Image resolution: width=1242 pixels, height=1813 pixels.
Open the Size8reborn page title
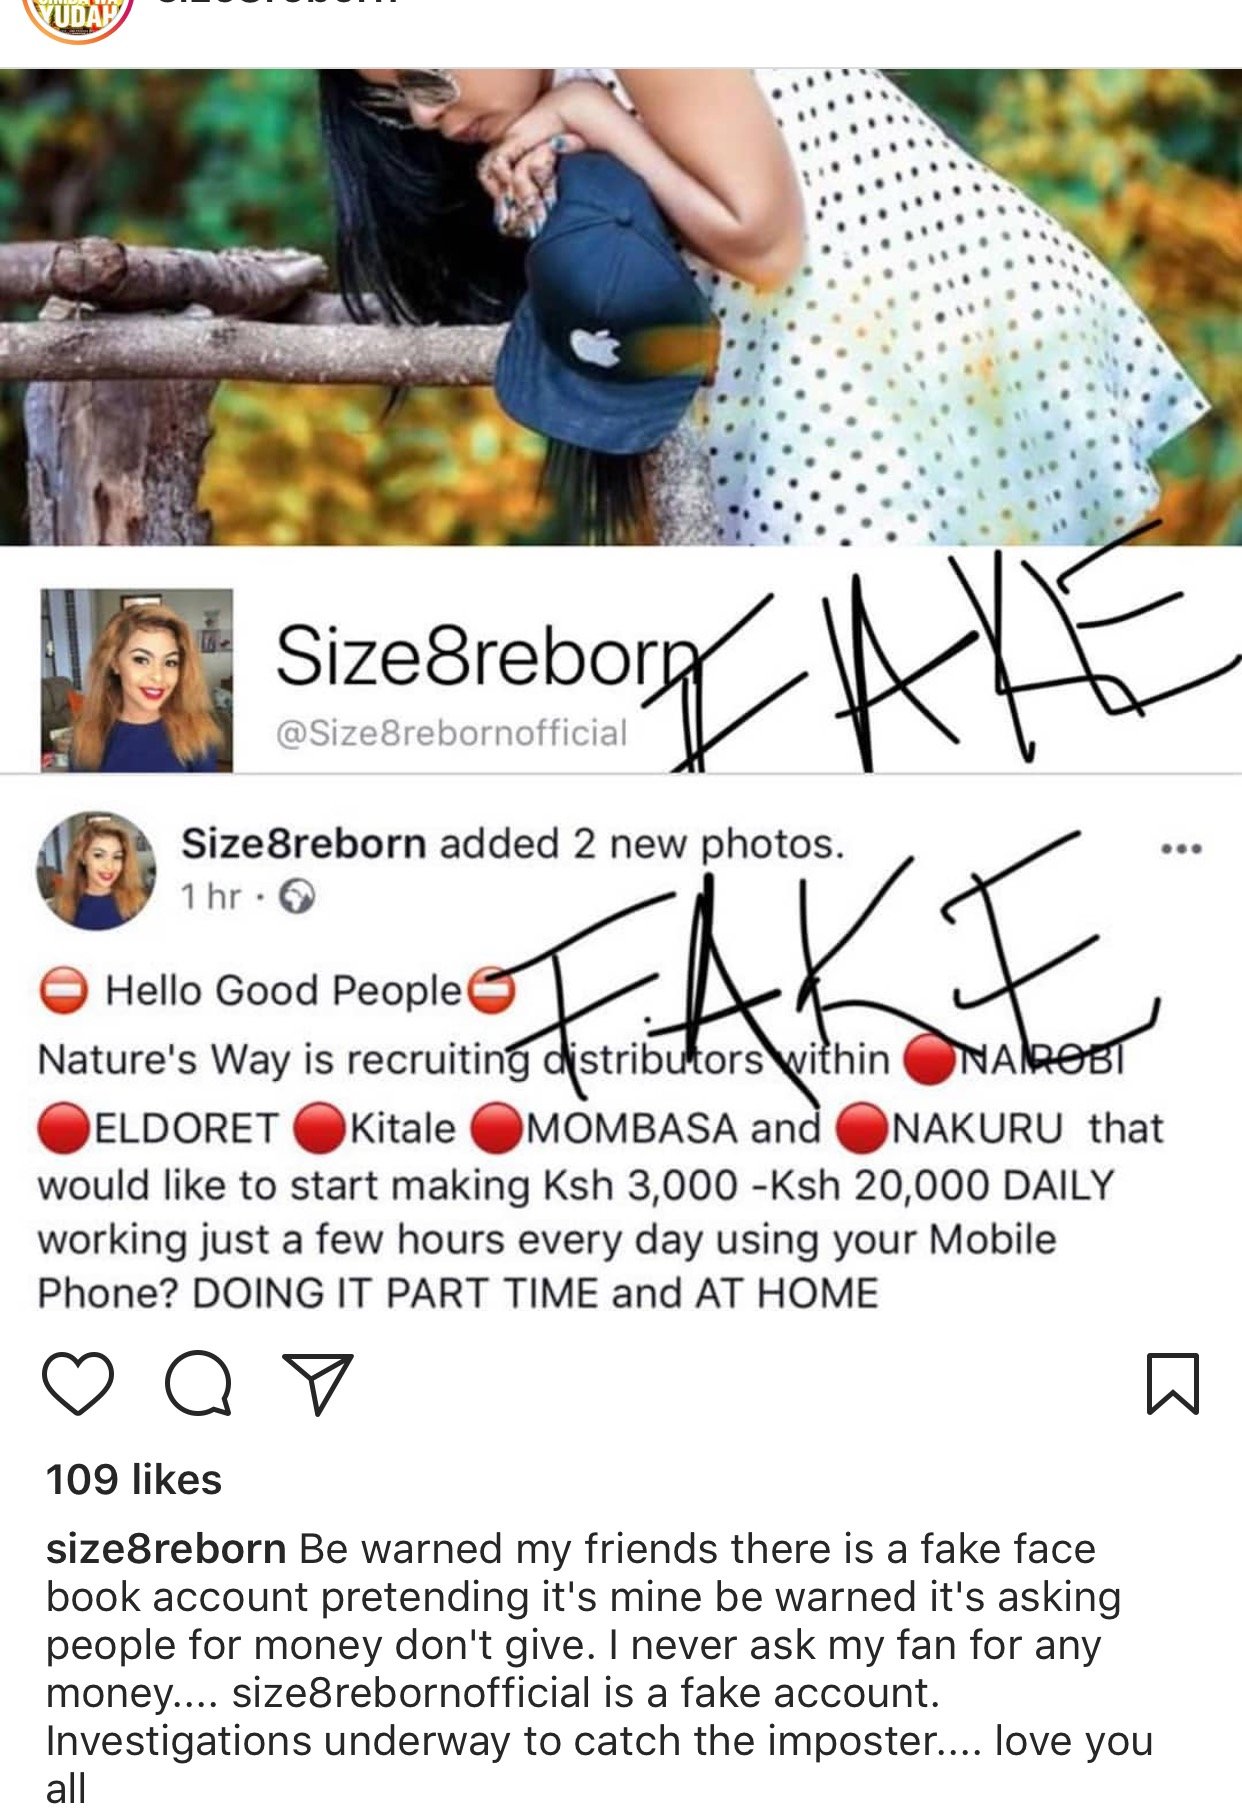coord(486,657)
